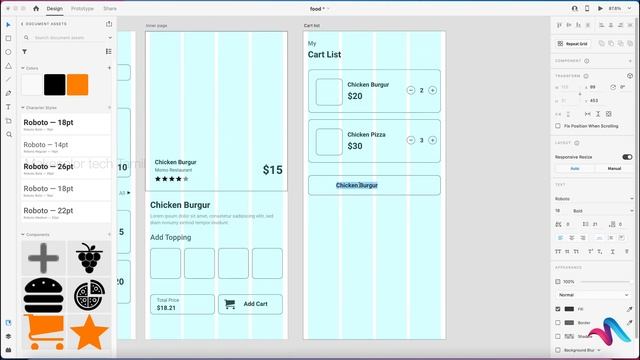Go back from Document Assets

(22, 24)
